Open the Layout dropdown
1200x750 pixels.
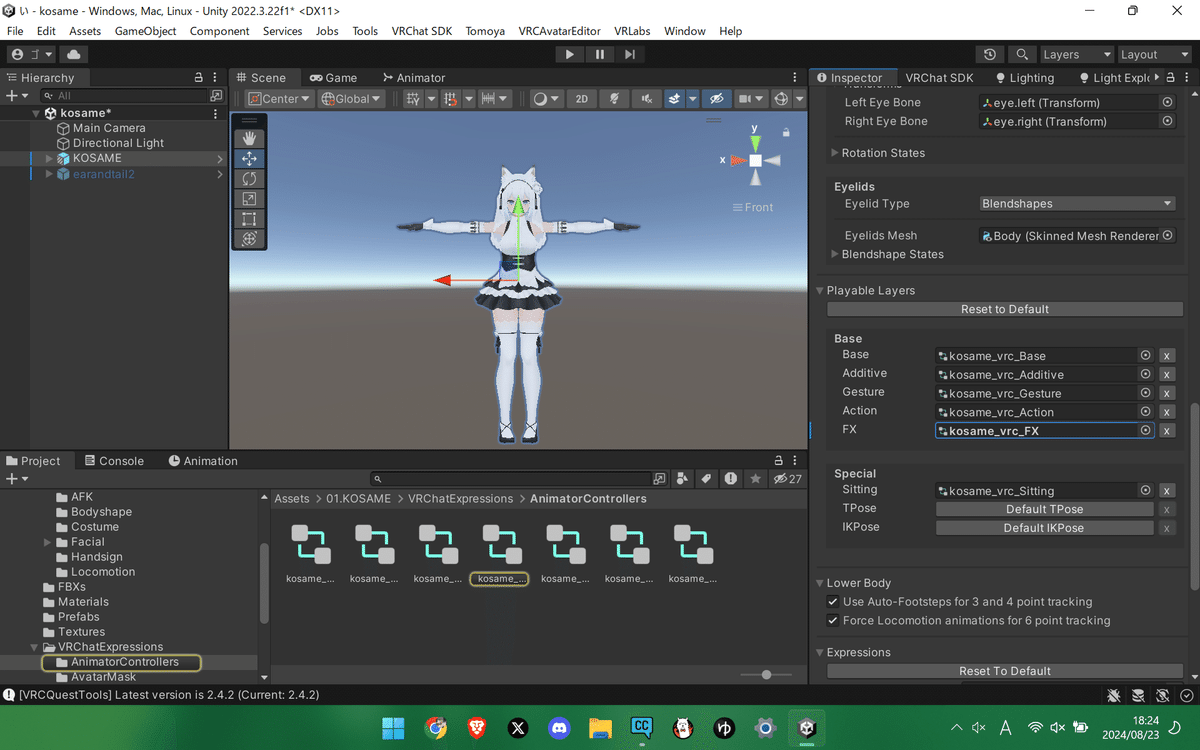click(1153, 55)
